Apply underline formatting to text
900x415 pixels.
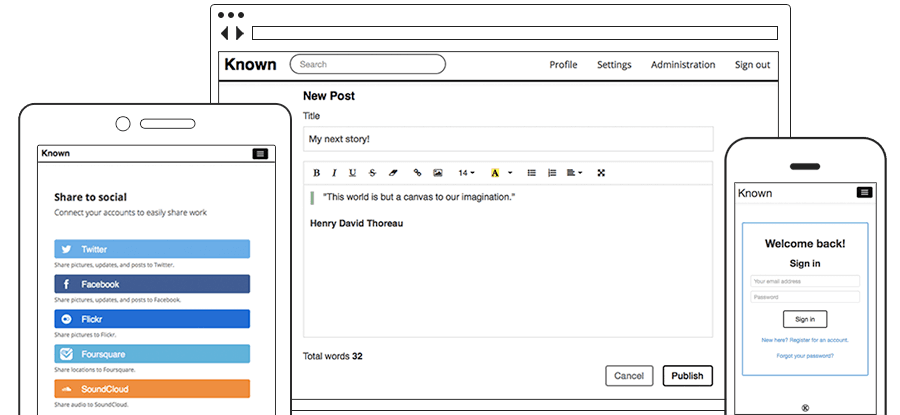coord(351,173)
